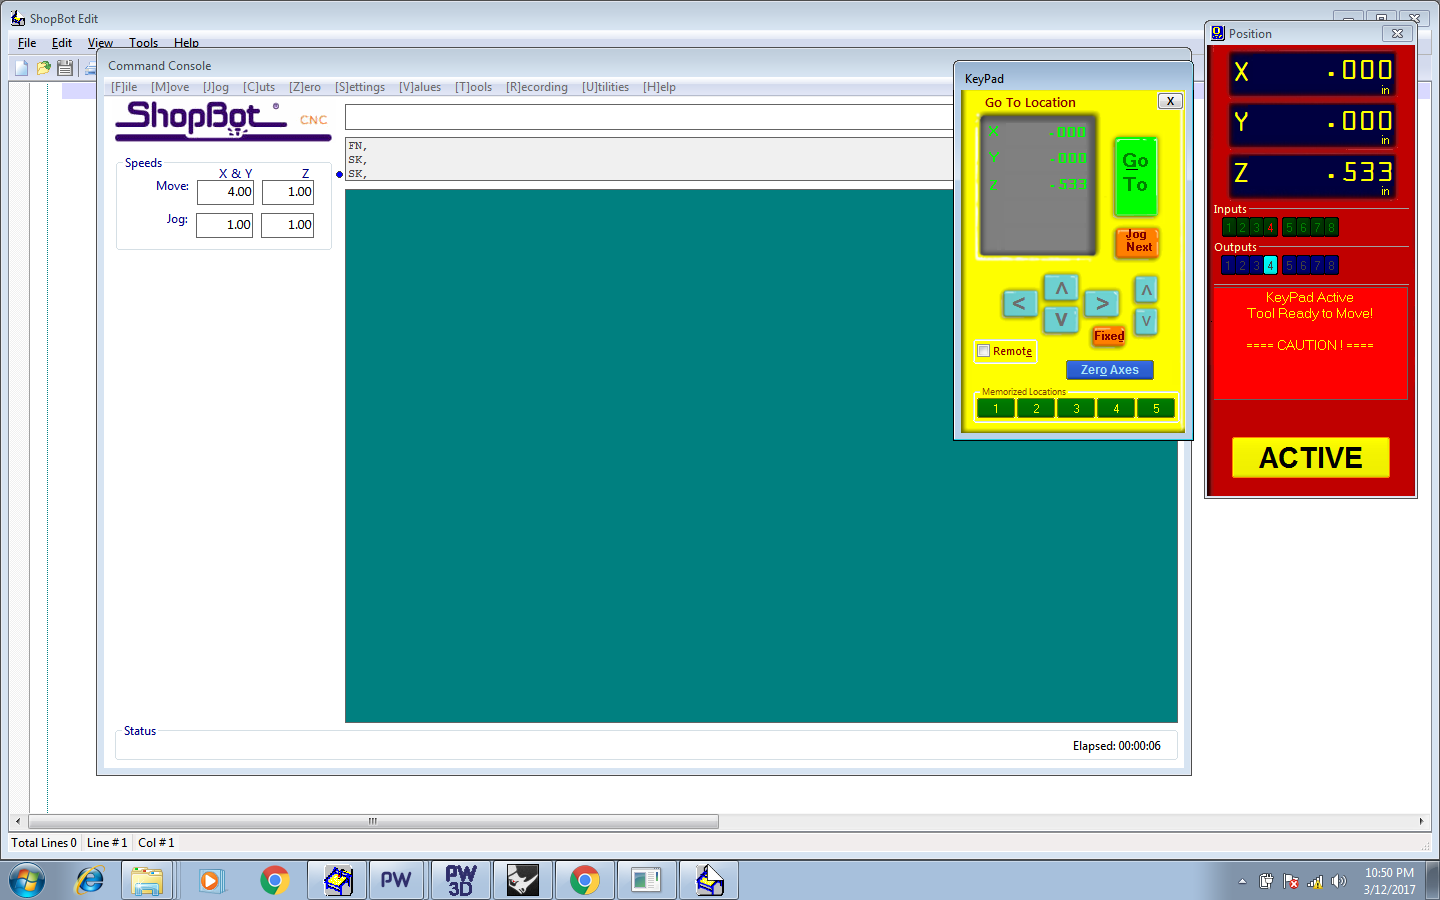Image resolution: width=1440 pixels, height=900 pixels.
Task: Click Input 1 indicator in Position window
Action: tap(1228, 227)
